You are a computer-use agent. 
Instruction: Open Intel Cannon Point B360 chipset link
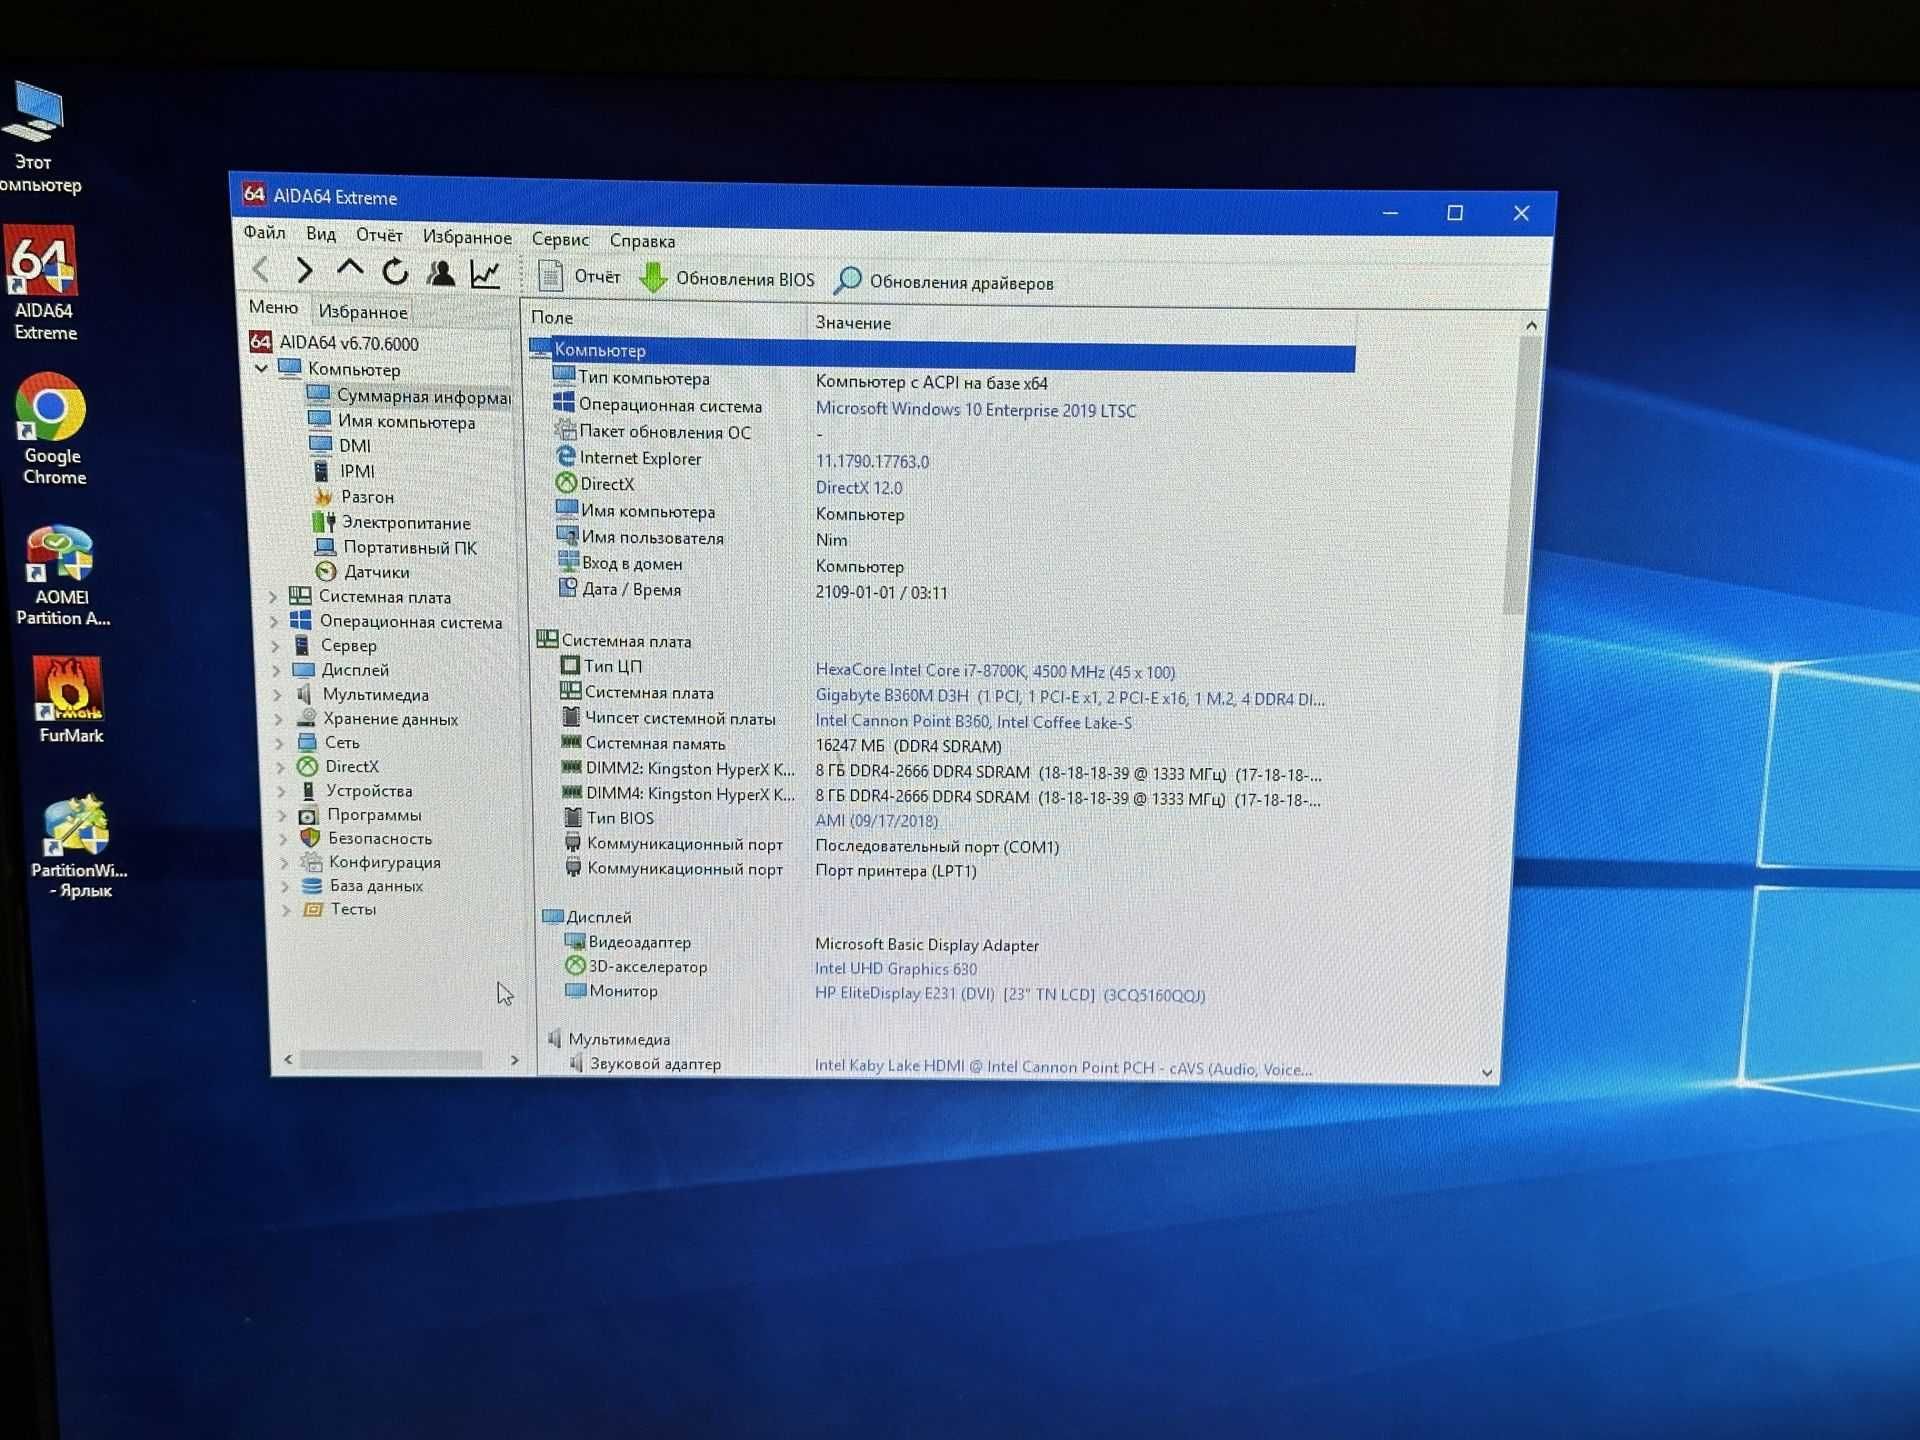(x=973, y=721)
